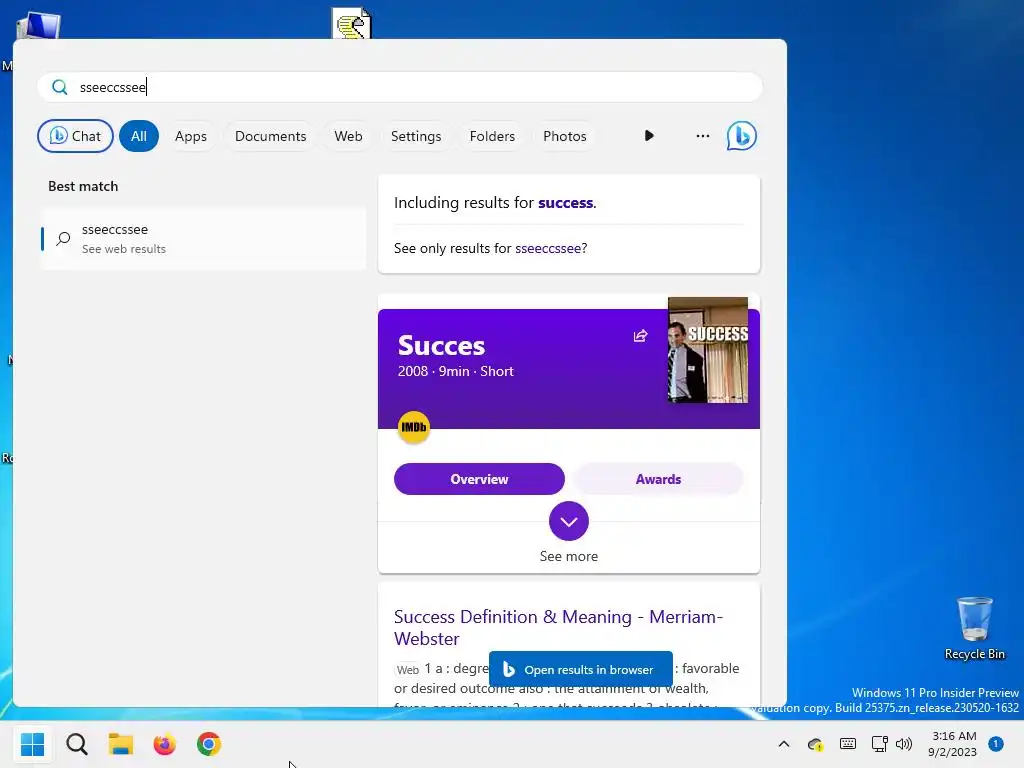Select the All filter tab
The height and width of the screenshot is (768, 1024).
pyautogui.click(x=138, y=136)
